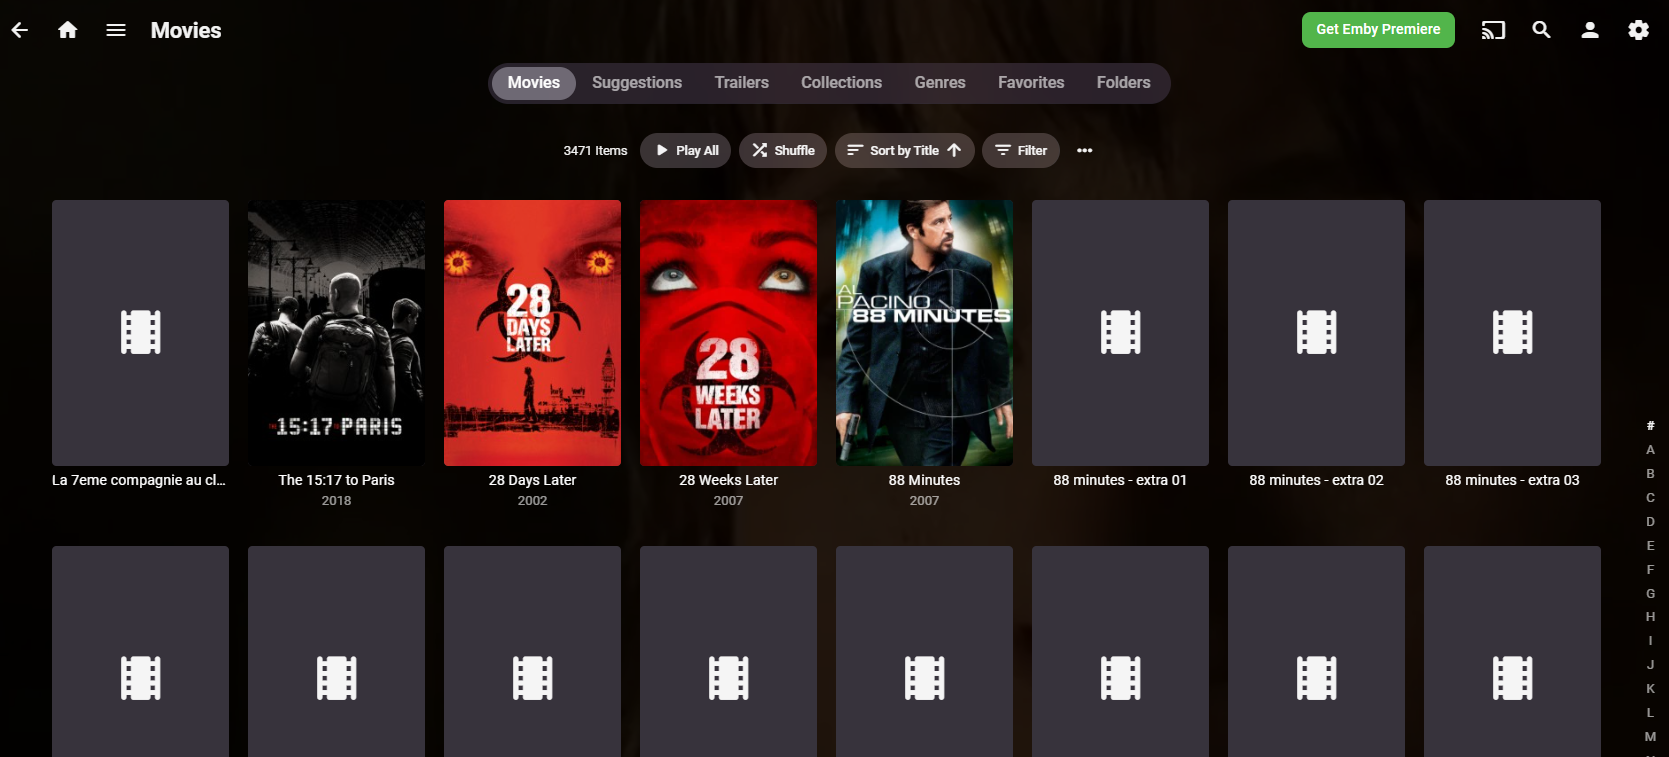Go back using the back arrow

(20, 30)
